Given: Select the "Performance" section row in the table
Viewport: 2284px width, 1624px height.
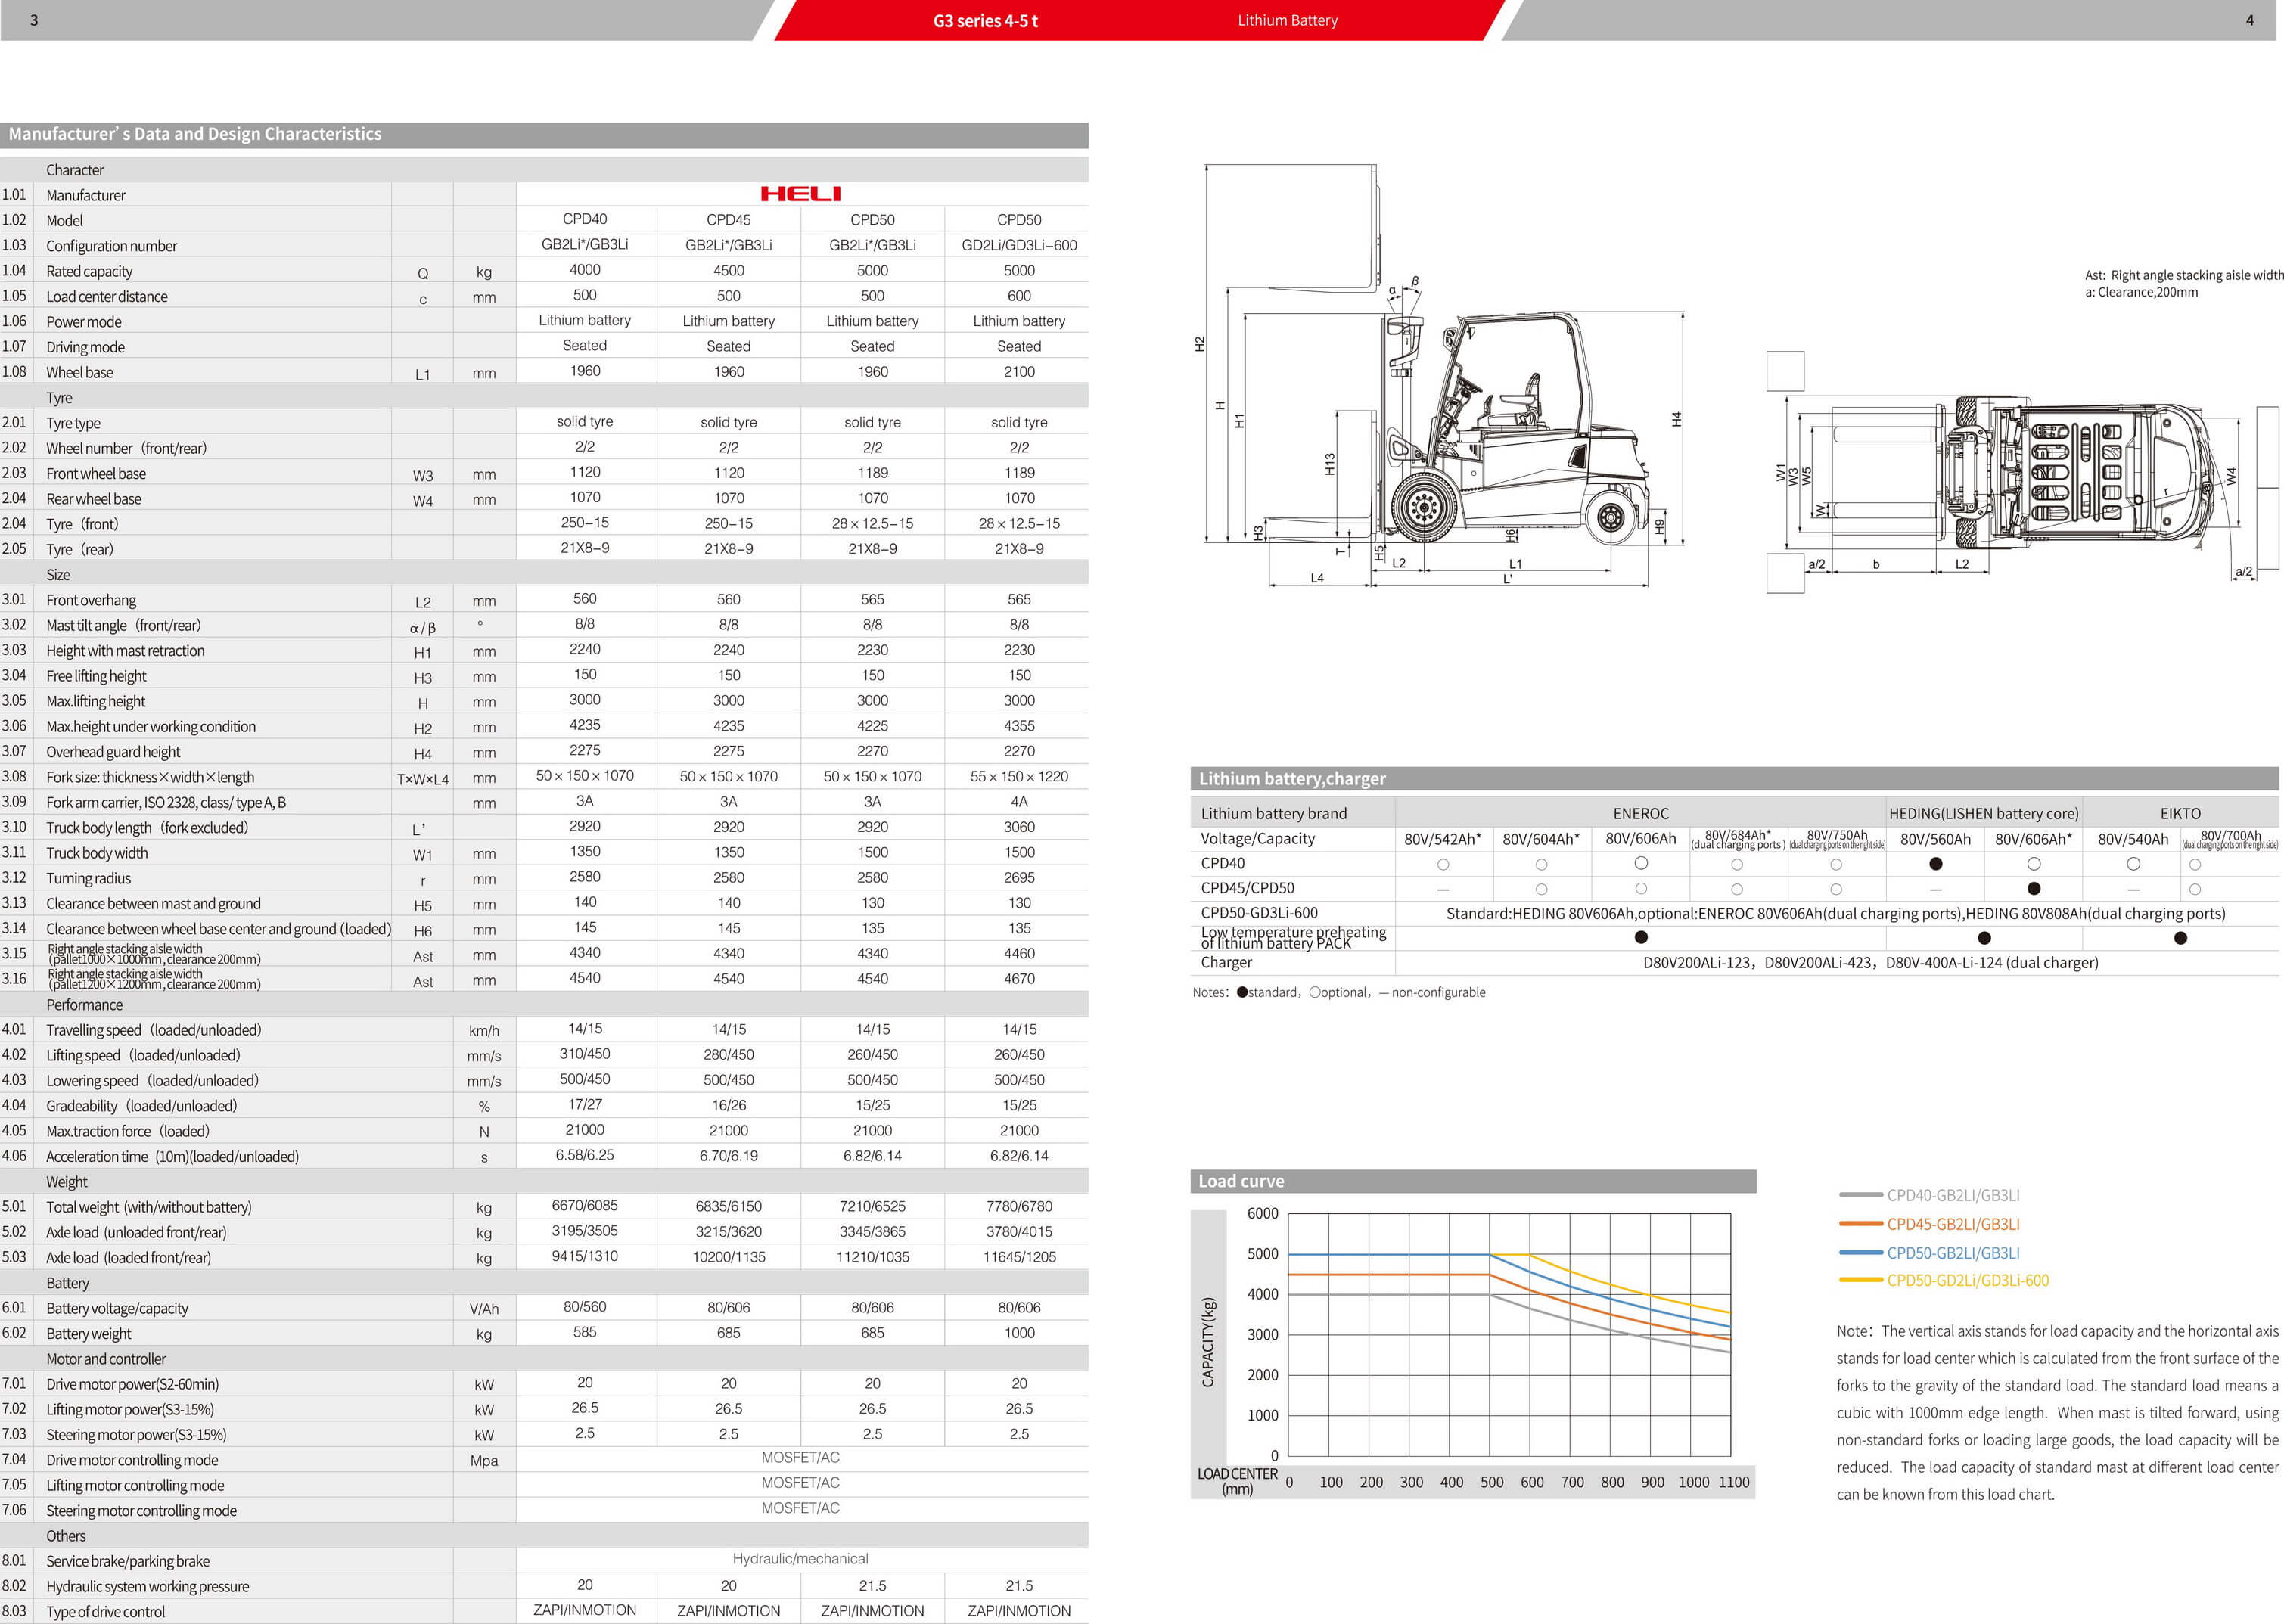Looking at the screenshot, I should tap(84, 1005).
